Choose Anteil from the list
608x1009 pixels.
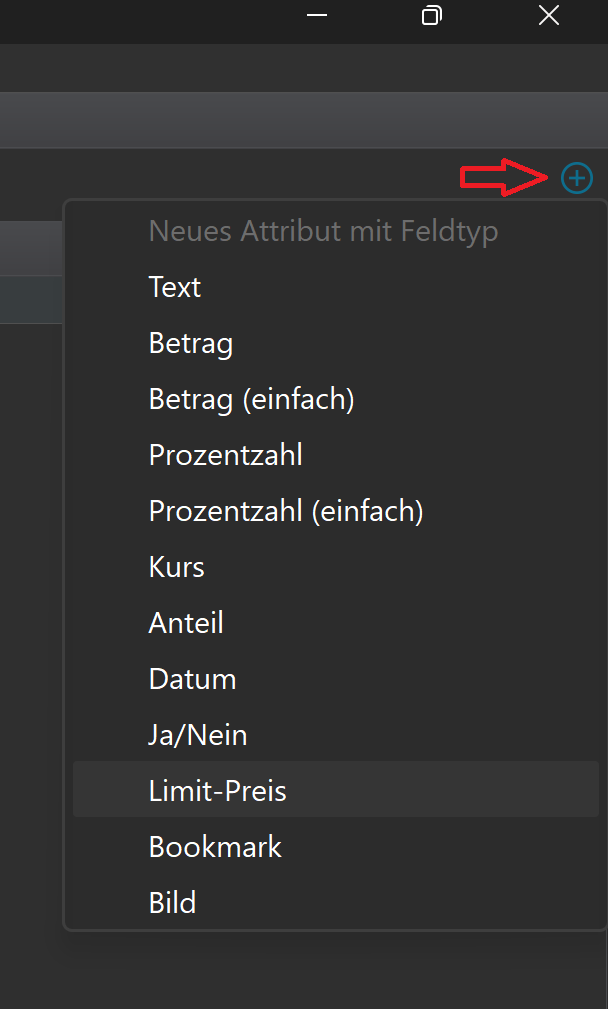coord(186,624)
